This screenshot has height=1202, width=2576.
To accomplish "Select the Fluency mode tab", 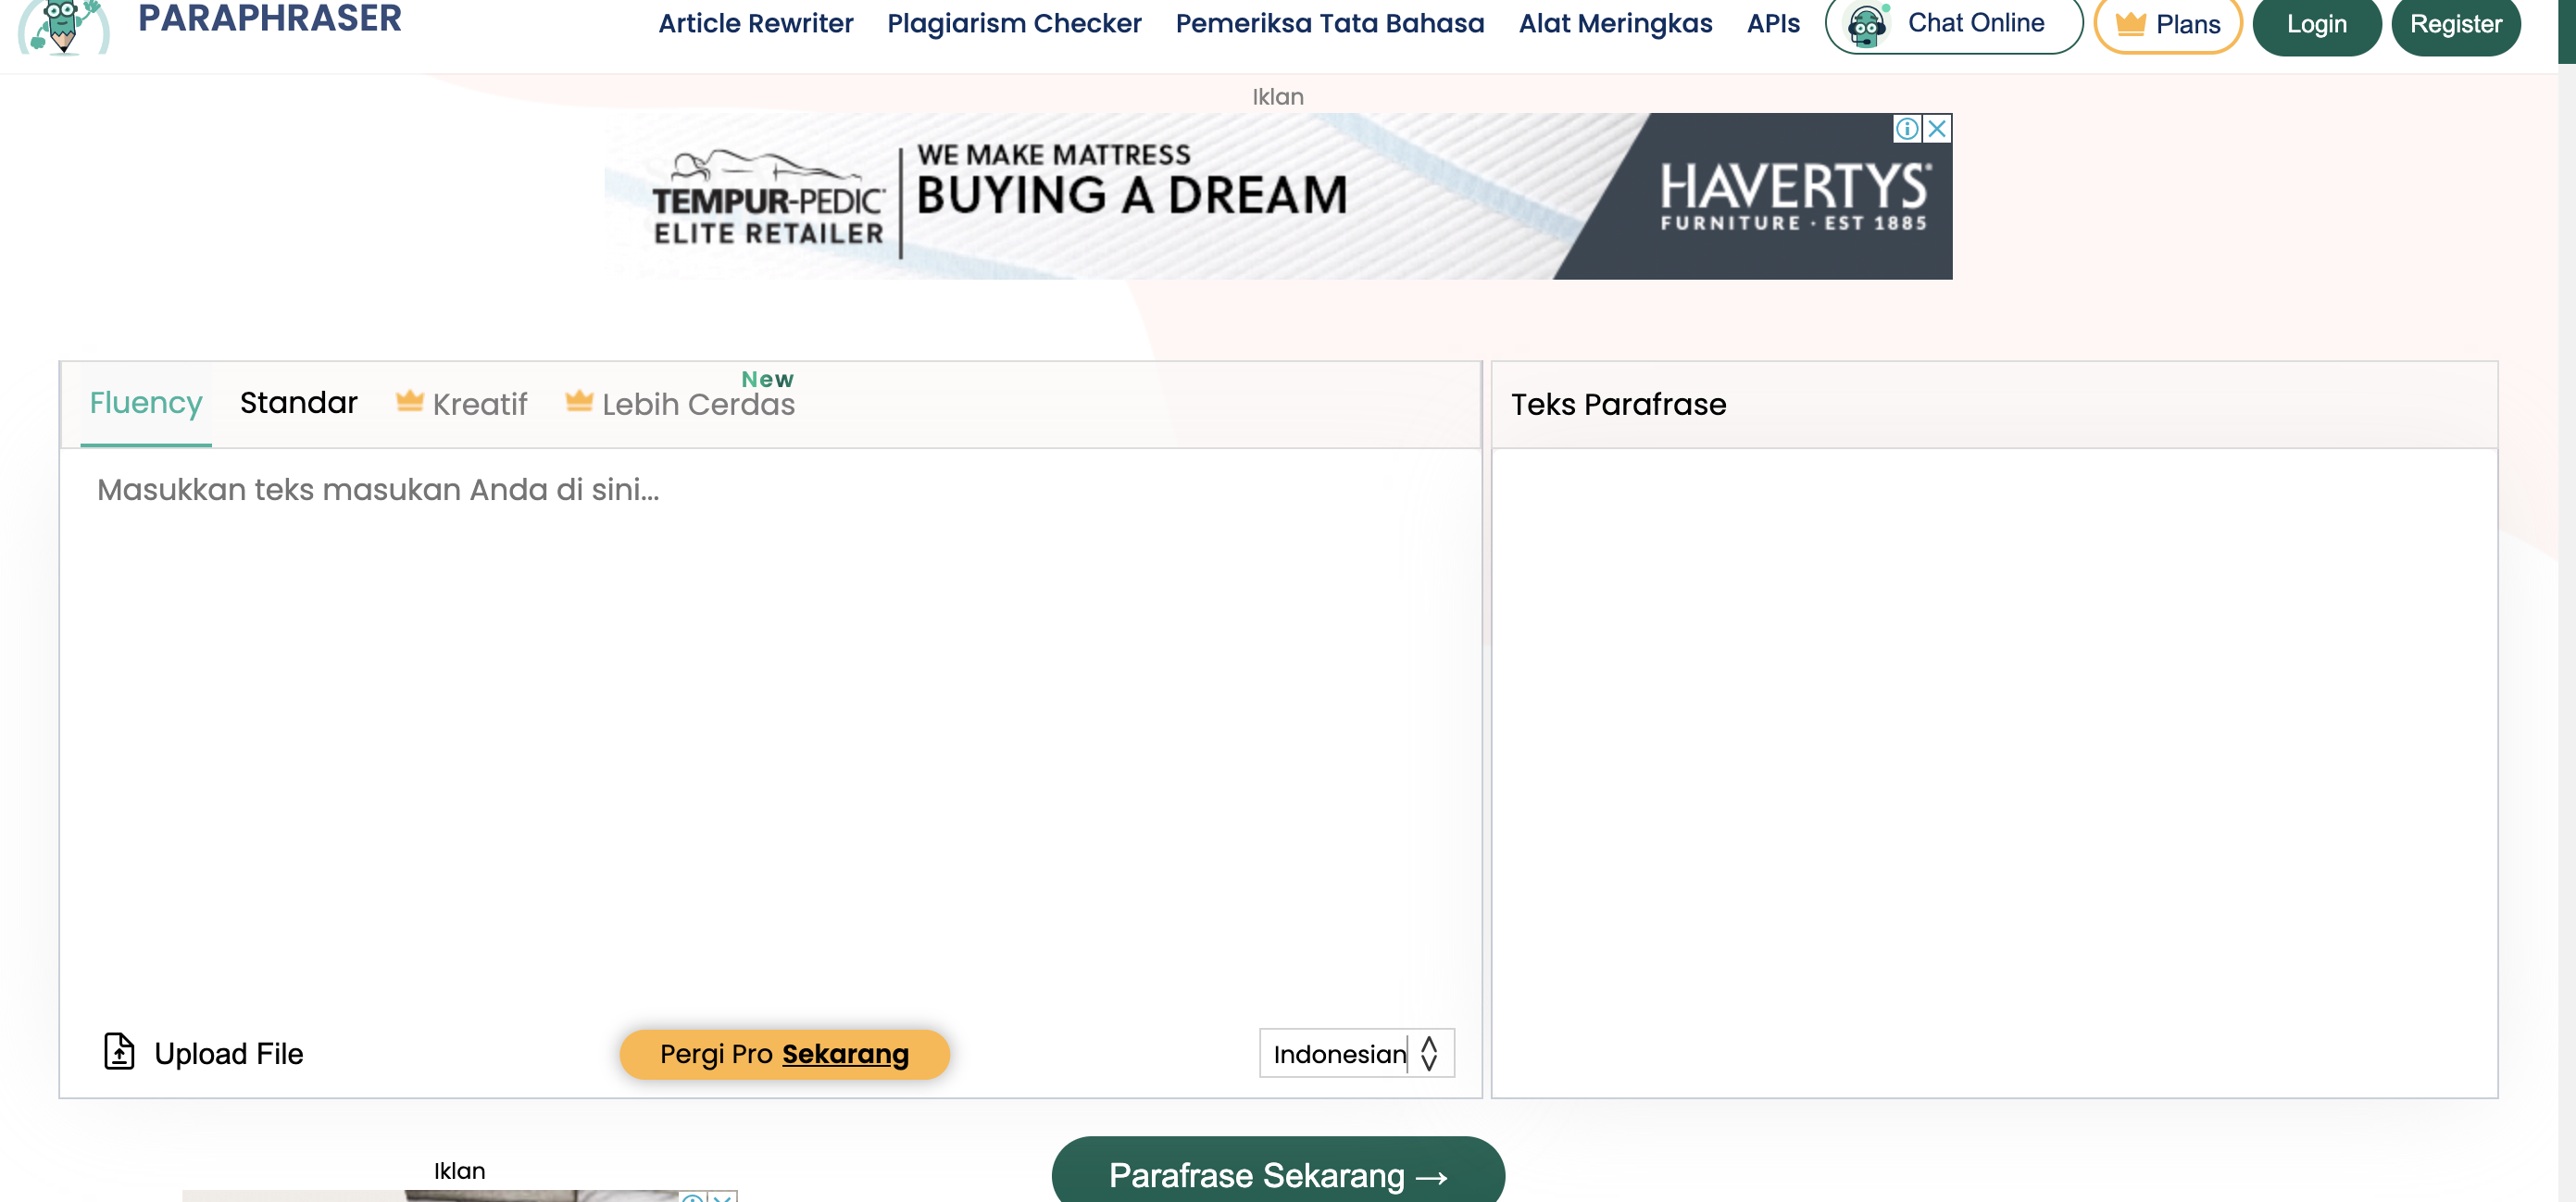I will click(x=146, y=402).
